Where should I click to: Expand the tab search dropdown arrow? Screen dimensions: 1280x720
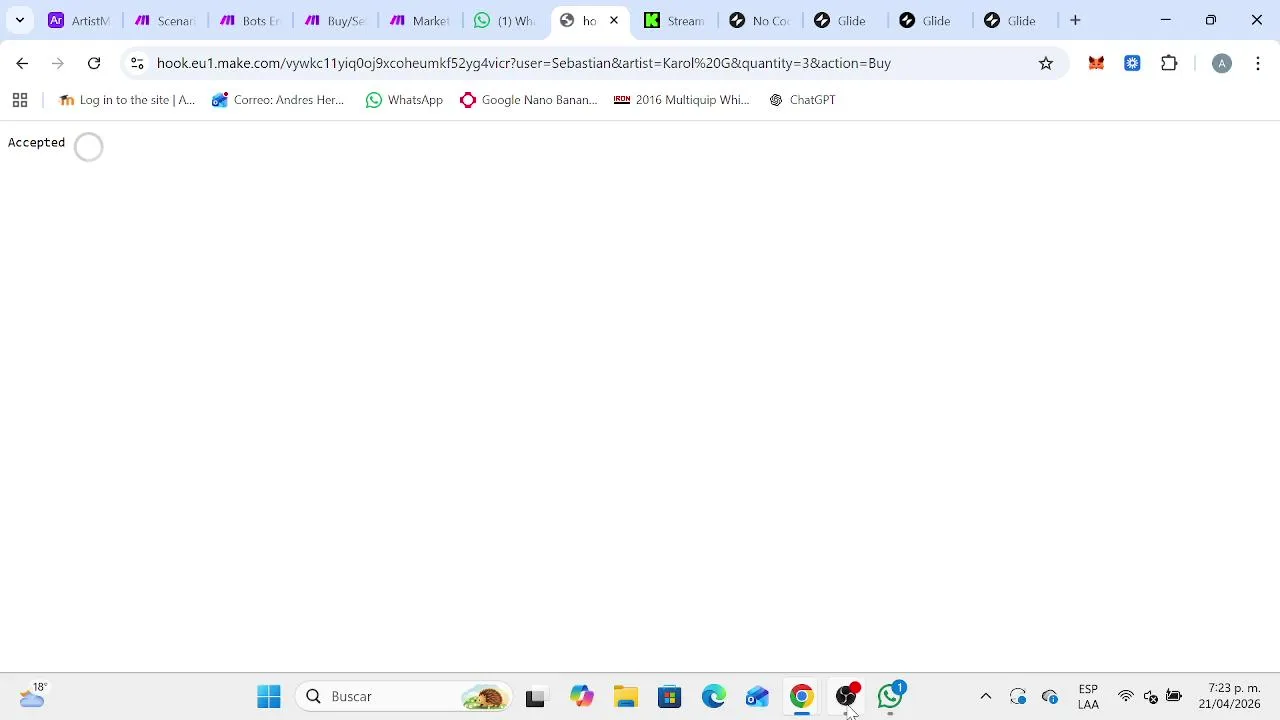(x=19, y=20)
